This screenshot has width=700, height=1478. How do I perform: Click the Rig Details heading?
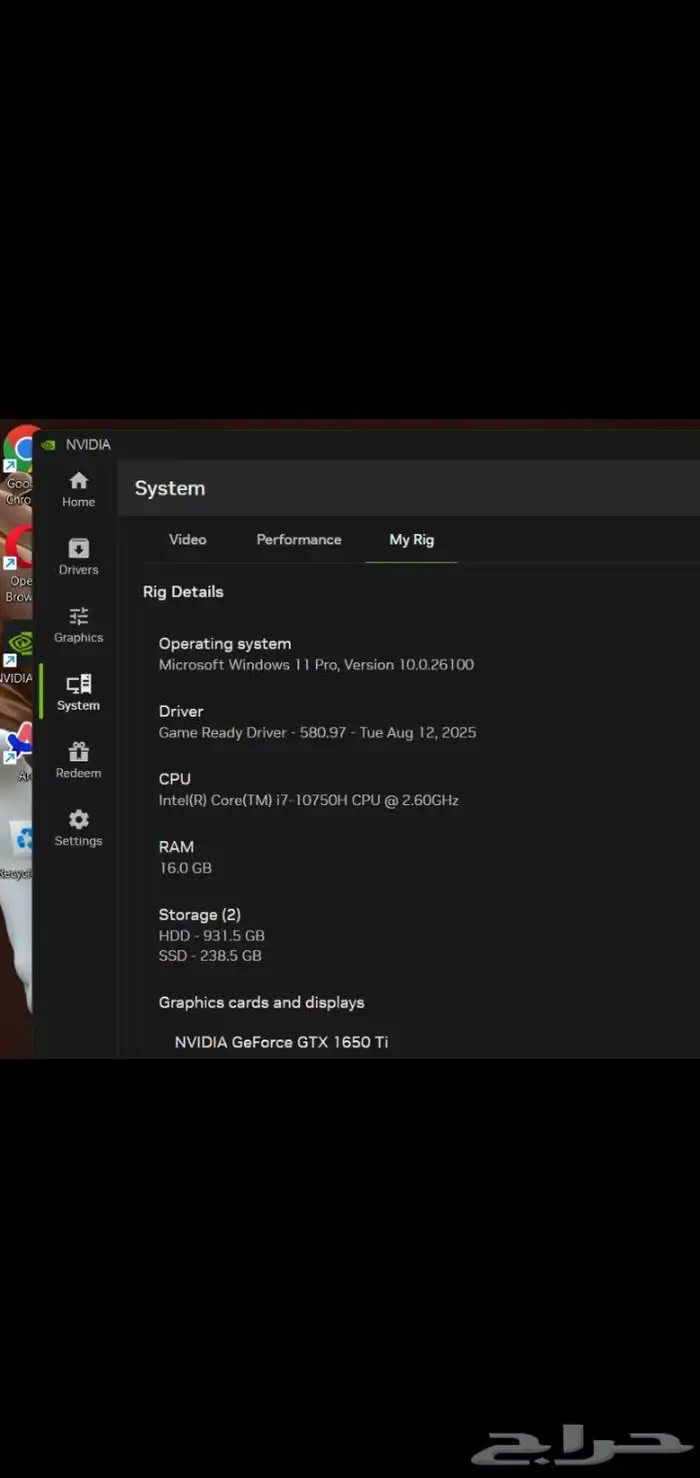pyautogui.click(x=183, y=592)
